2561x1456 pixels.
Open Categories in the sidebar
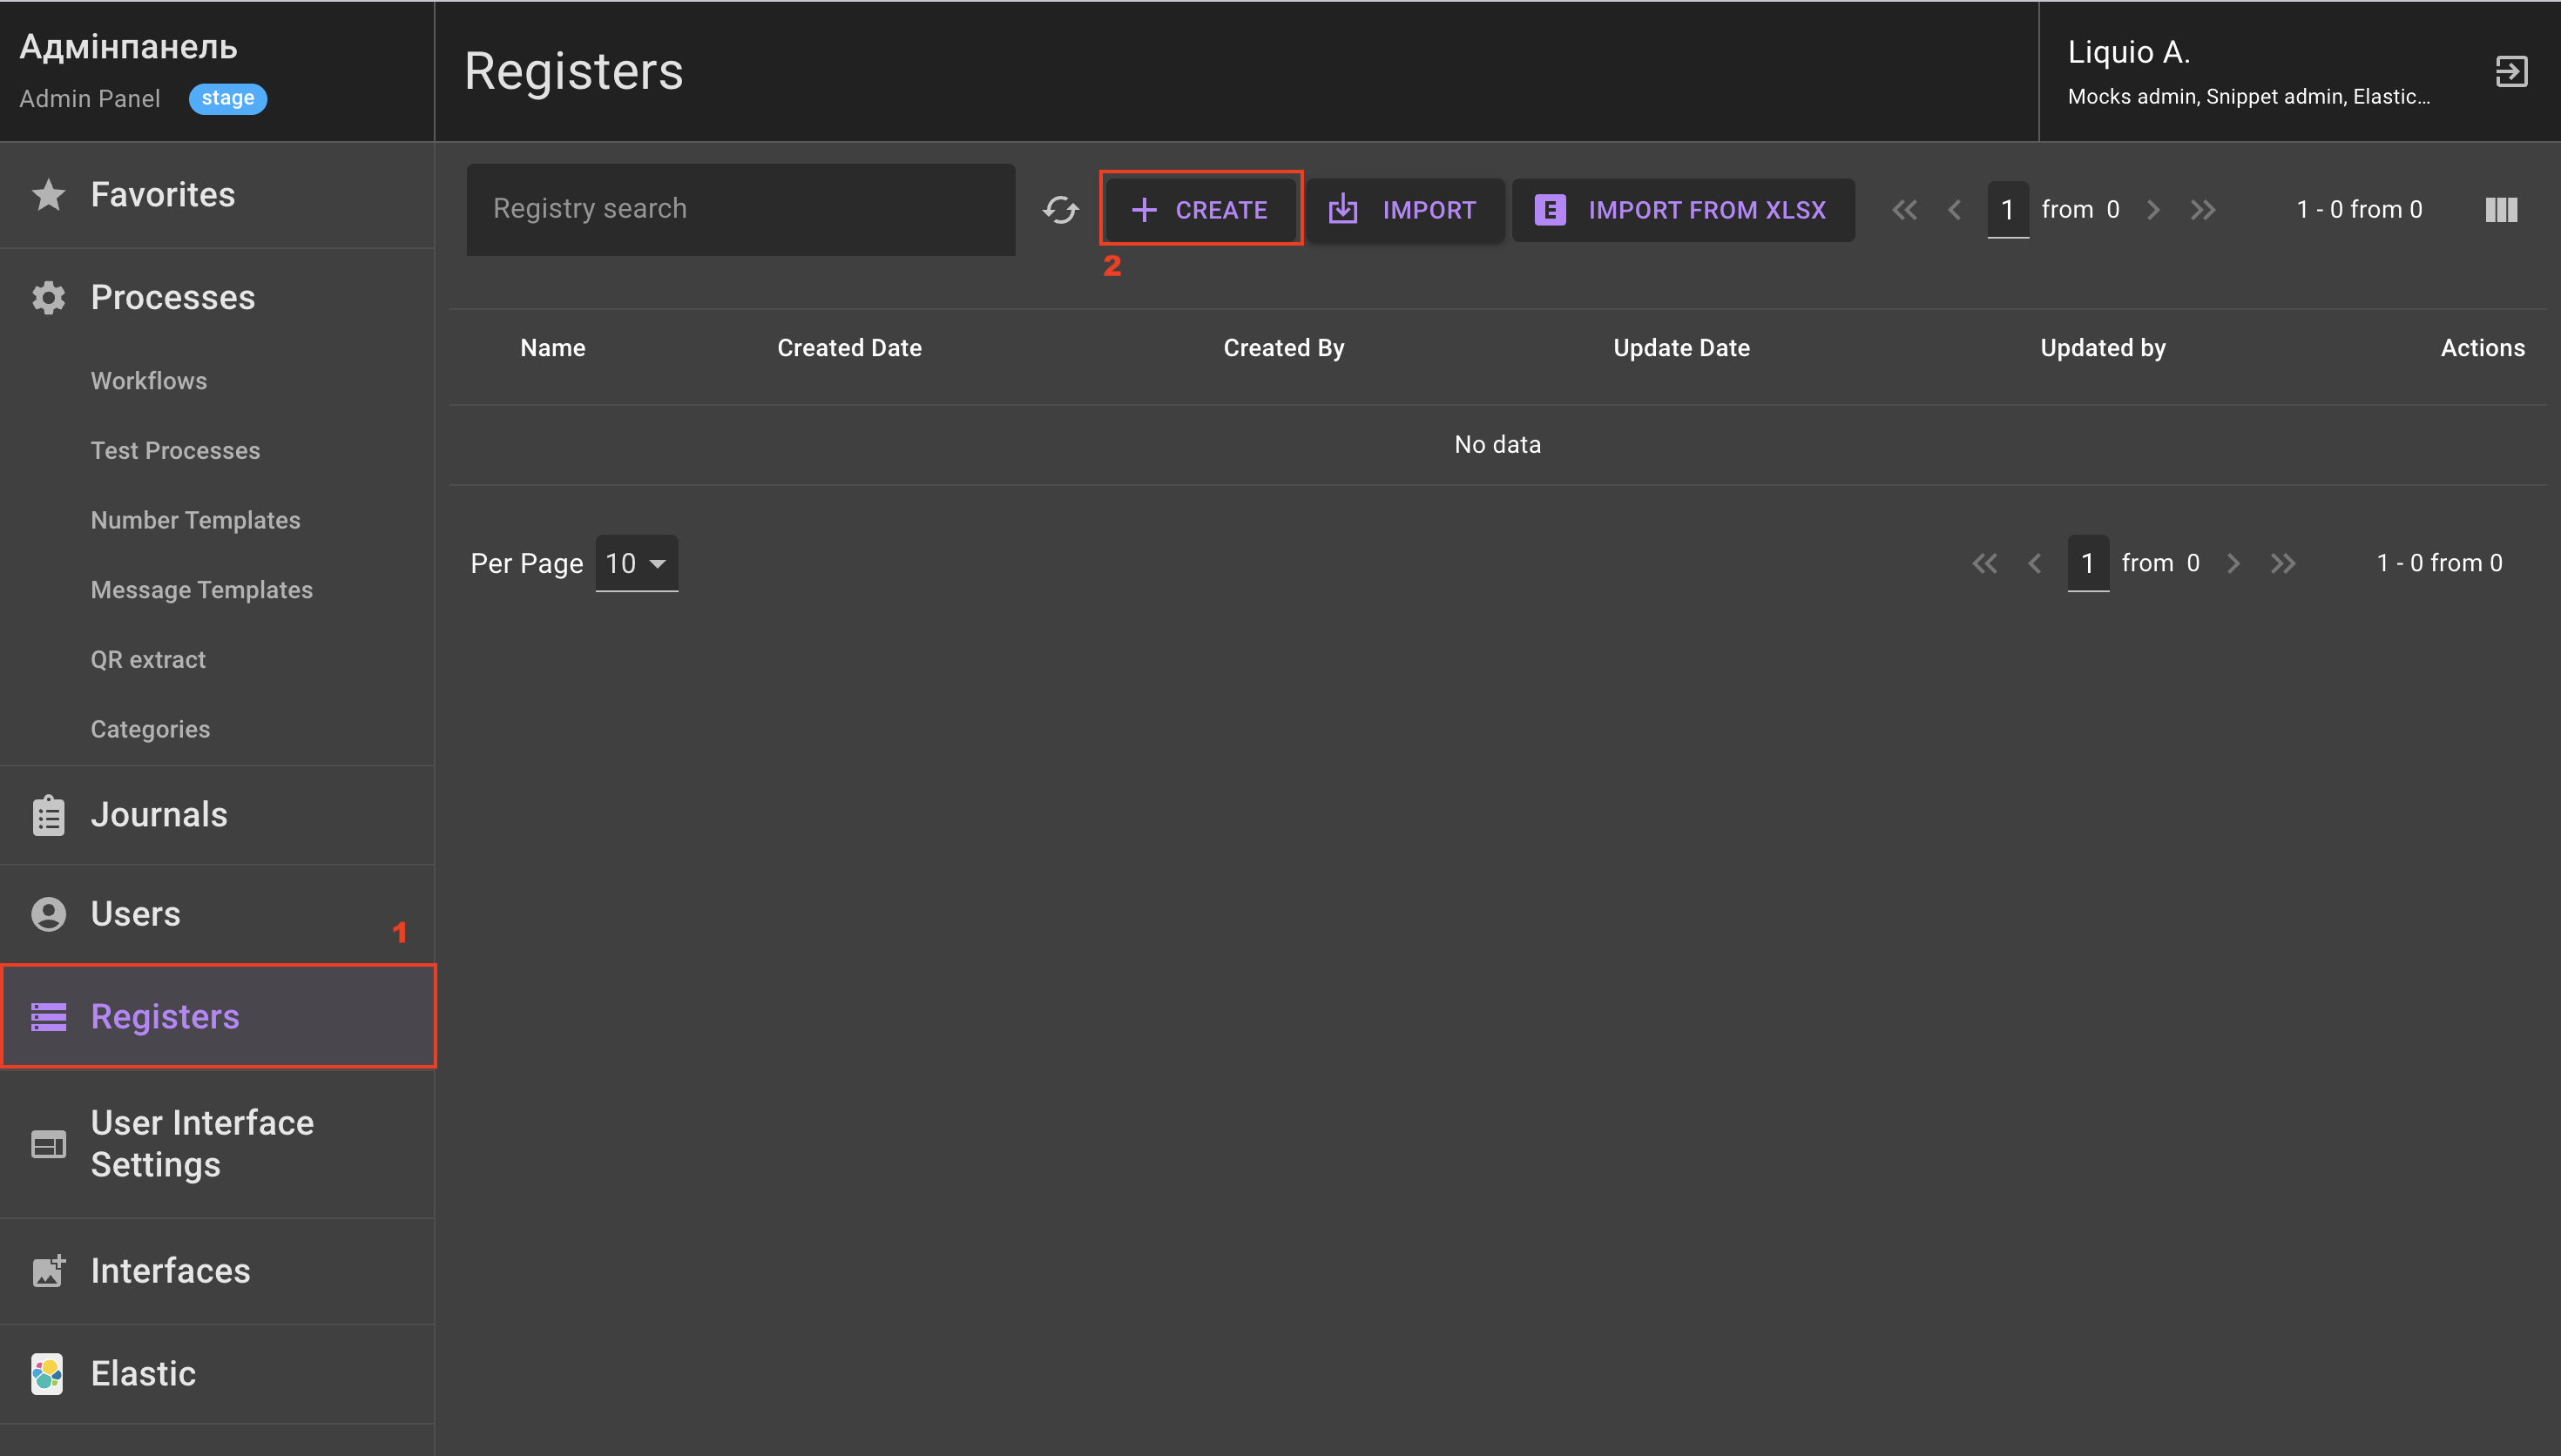click(x=150, y=730)
